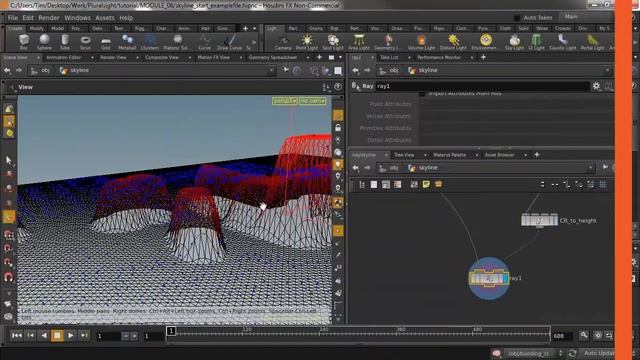Select the LSystem shelf tool
The width and height of the screenshot is (640, 360).
click(x=149, y=42)
